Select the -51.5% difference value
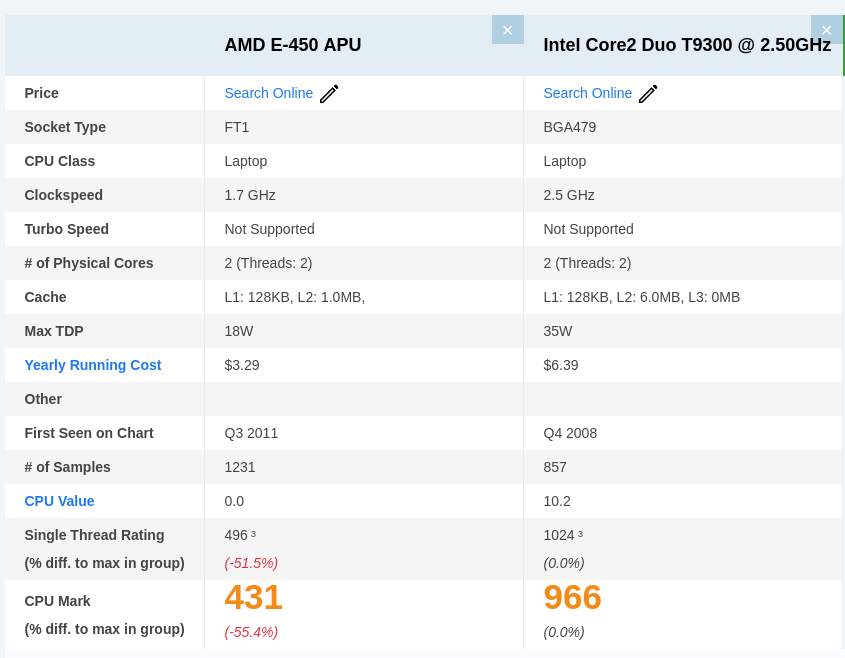The height and width of the screenshot is (658, 845). [251, 563]
